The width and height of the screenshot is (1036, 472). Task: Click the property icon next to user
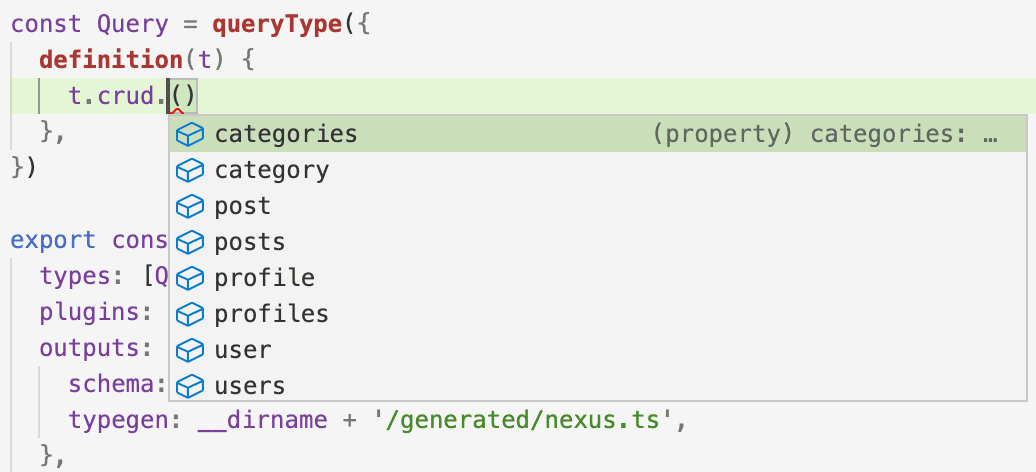click(189, 350)
